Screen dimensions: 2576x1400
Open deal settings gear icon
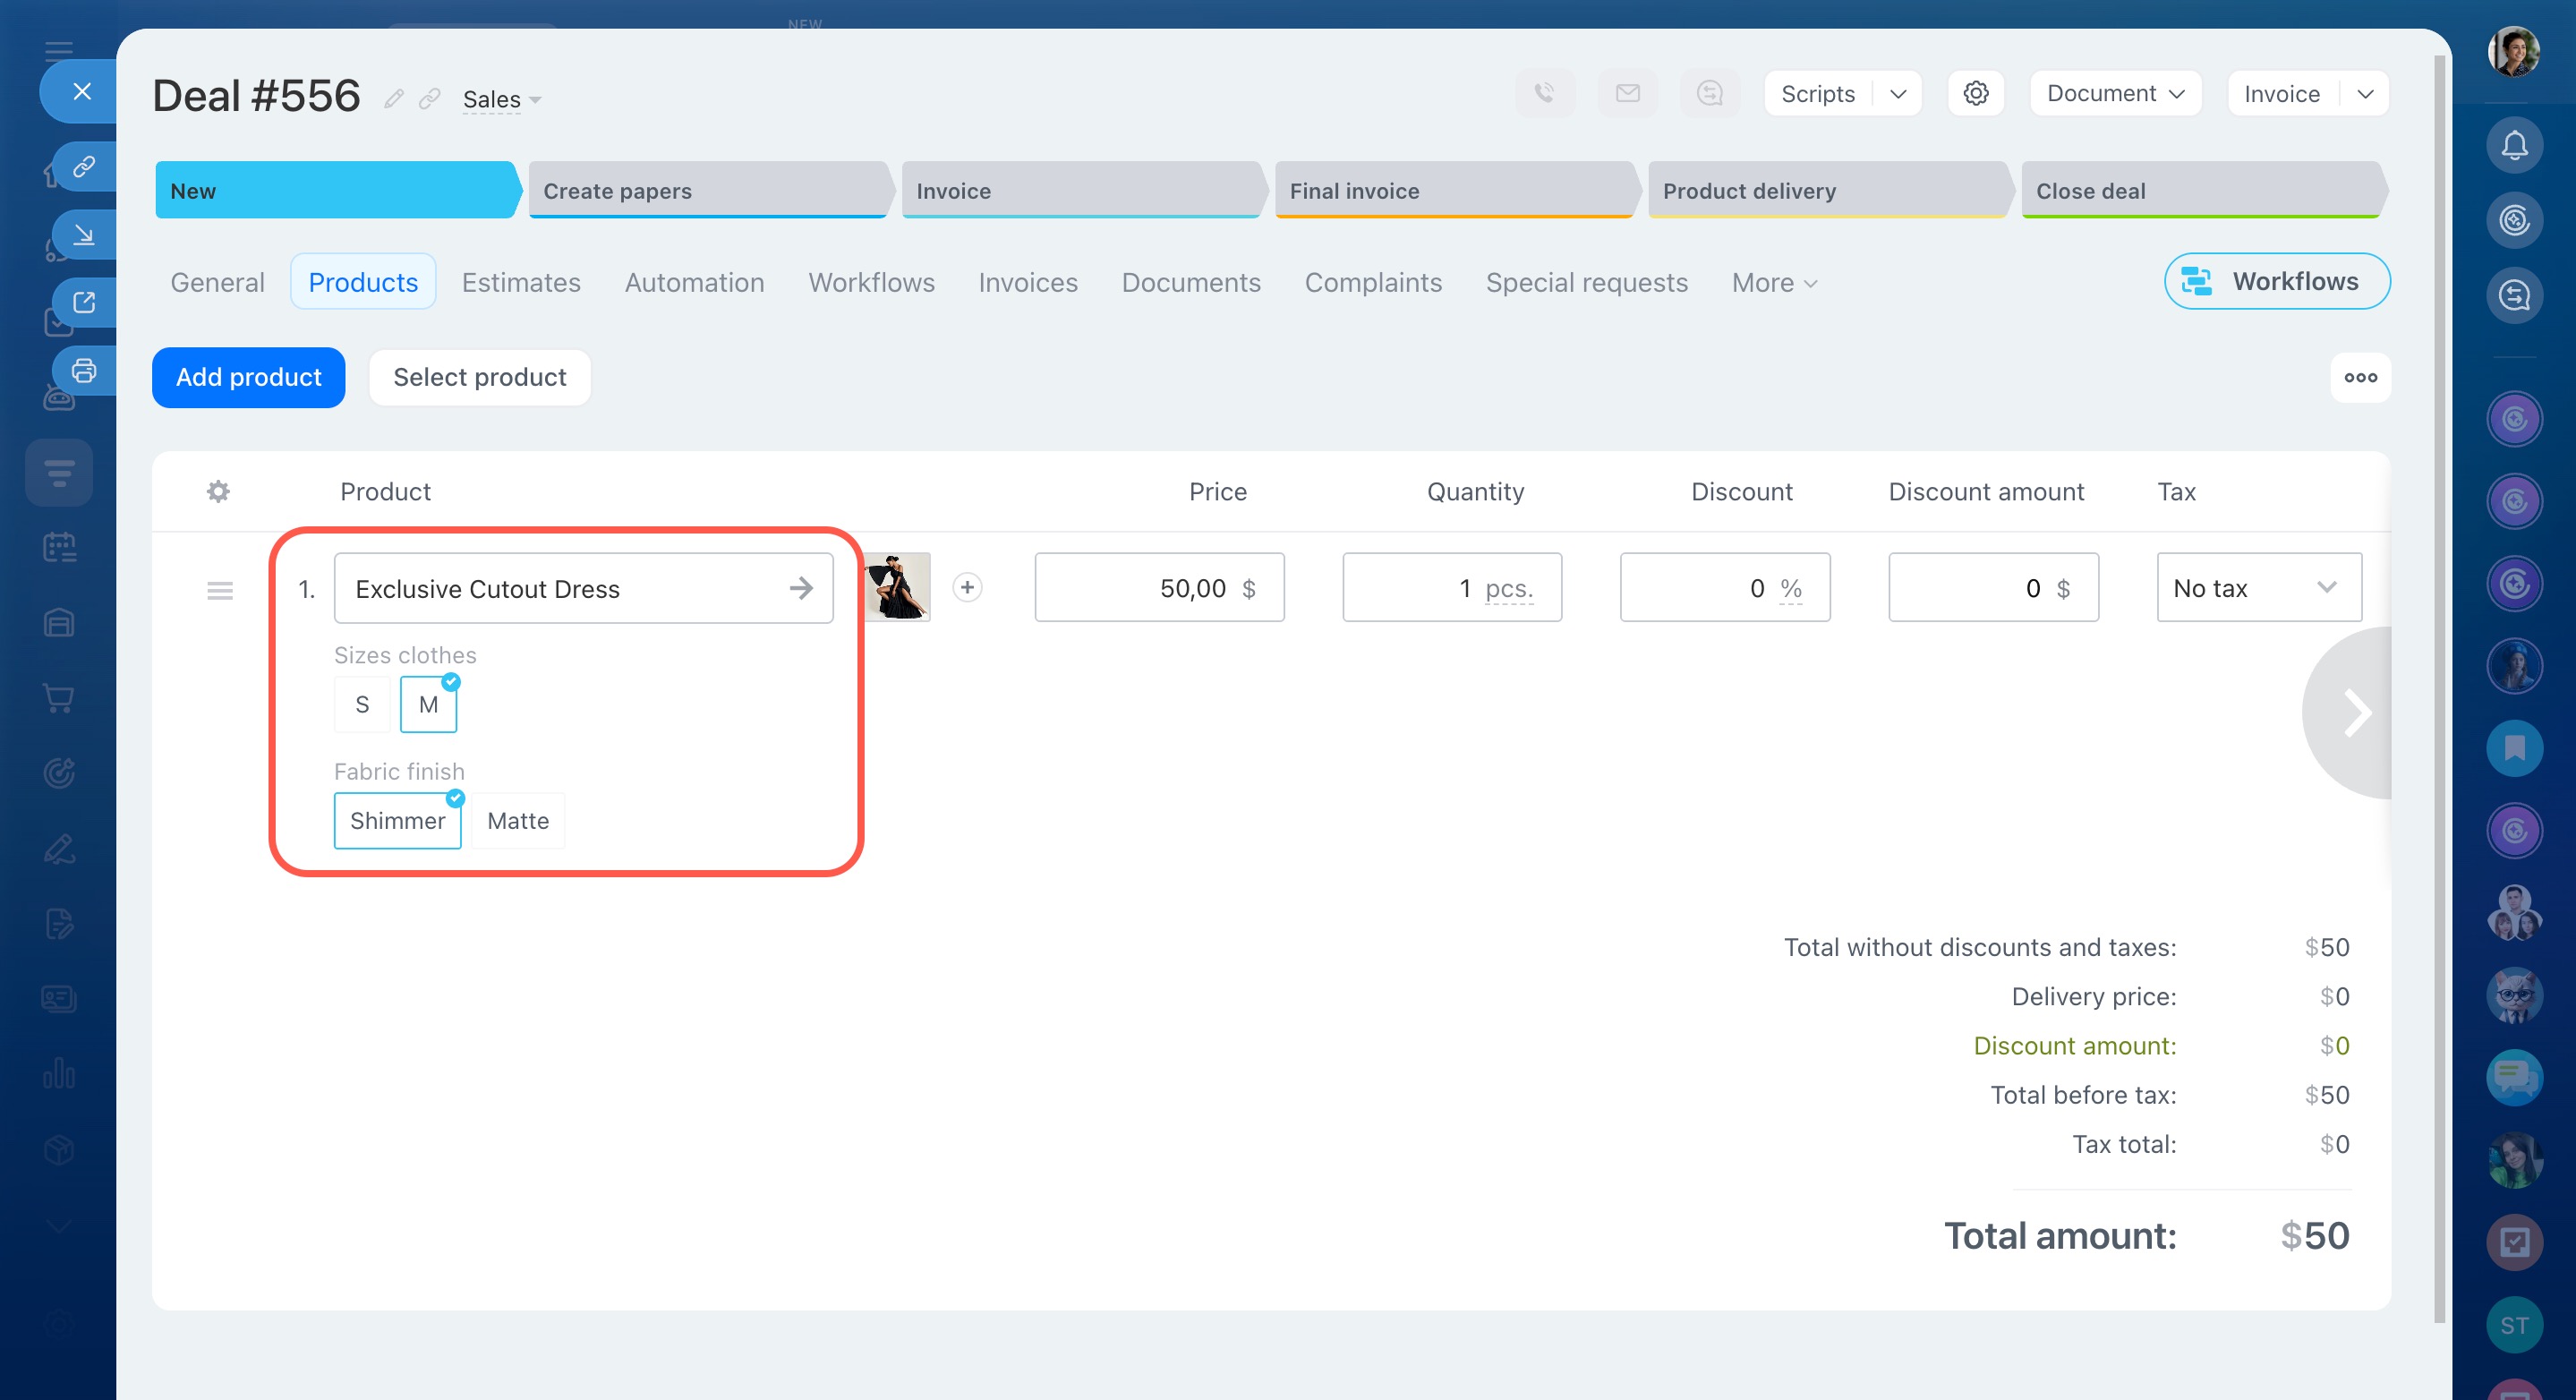[x=1975, y=94]
